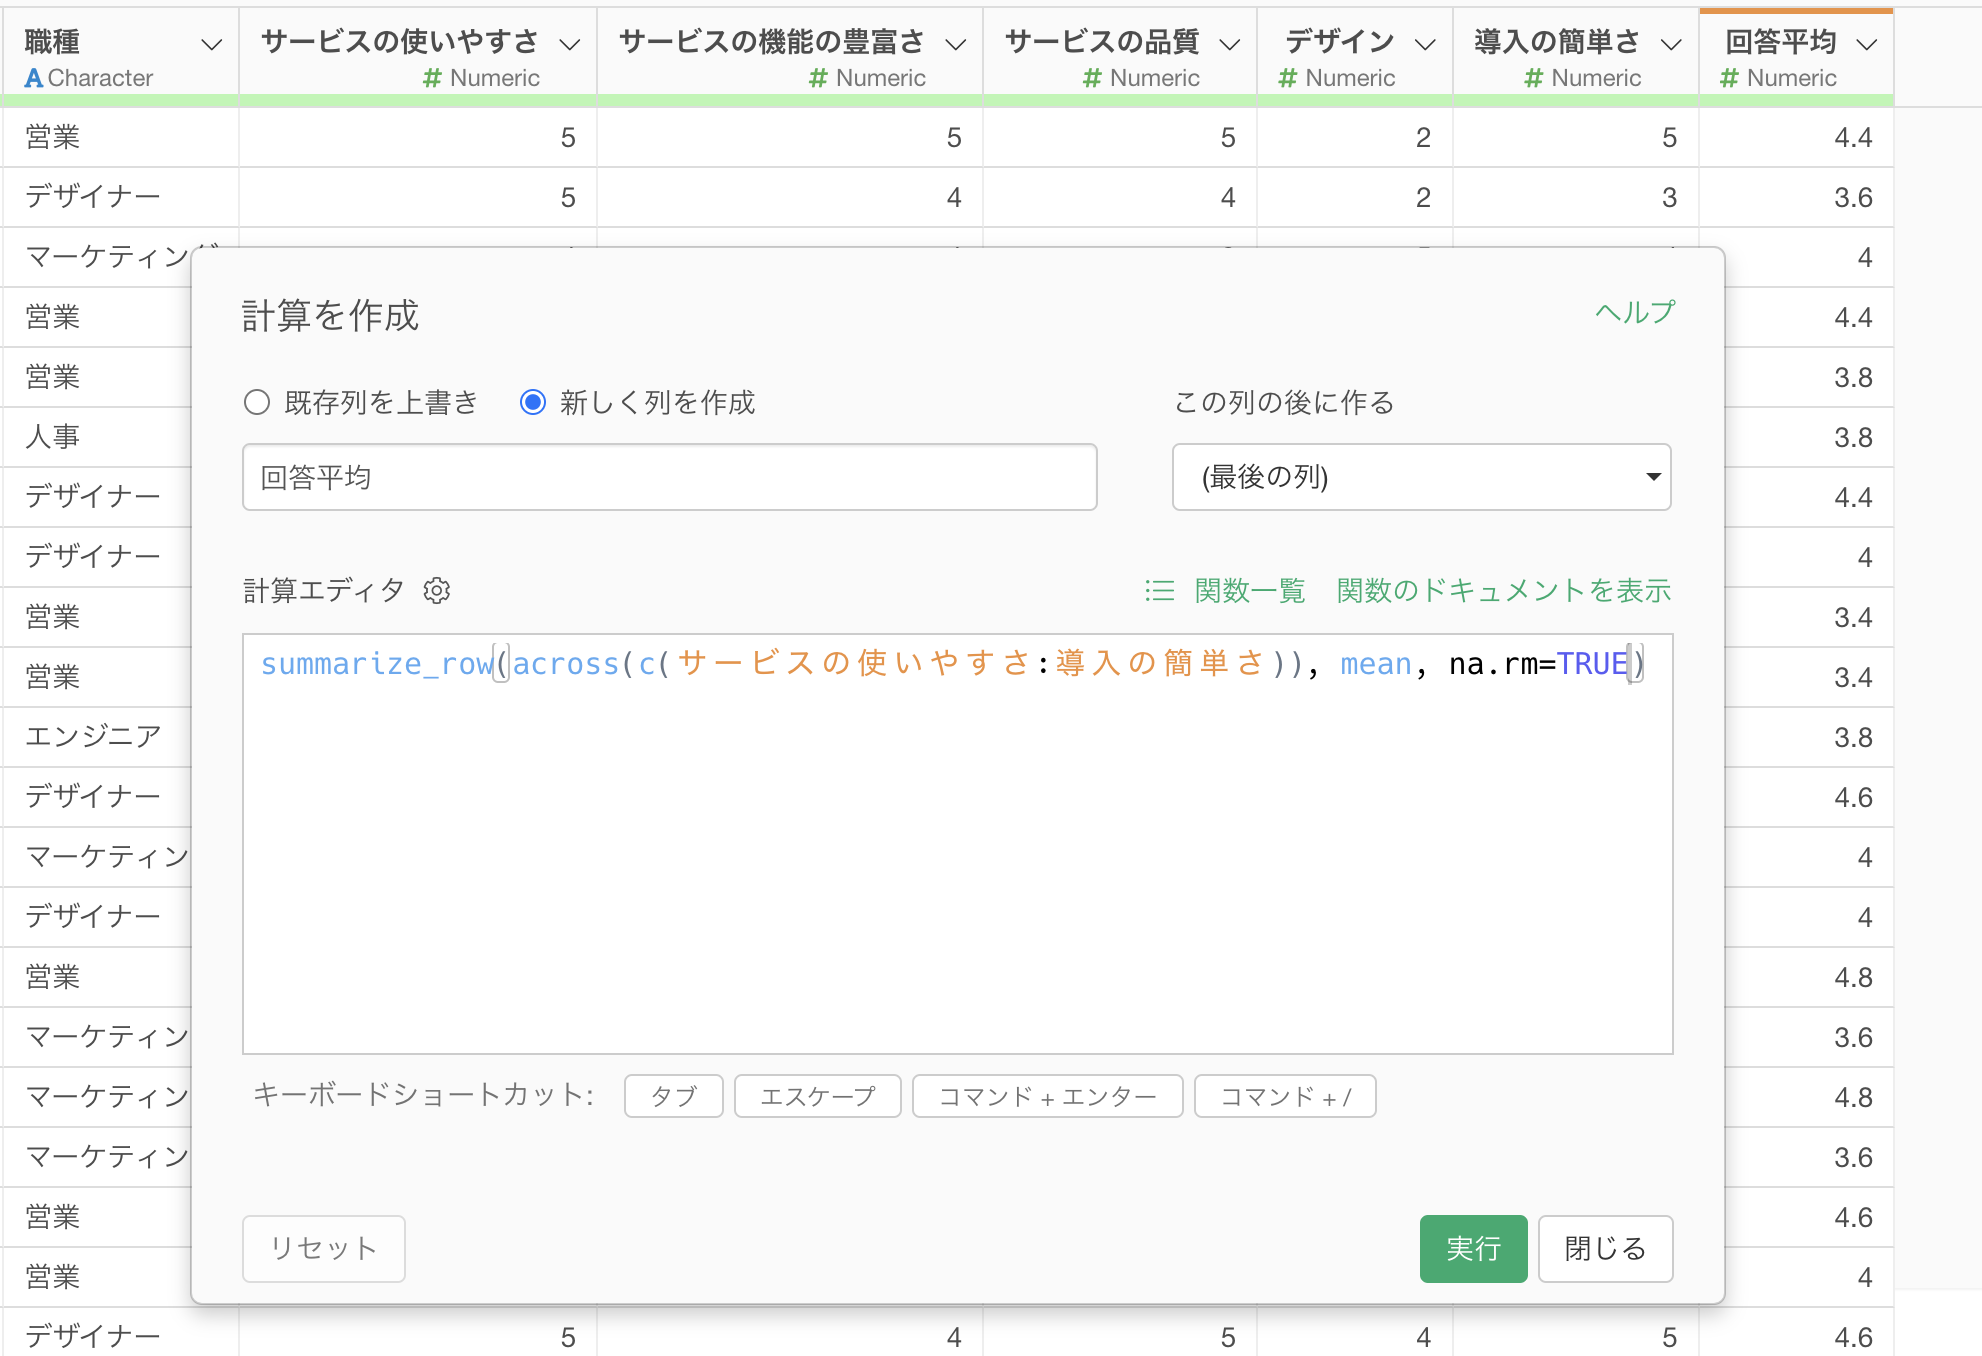
Task: Click the column name field 回答平均
Action: click(669, 477)
